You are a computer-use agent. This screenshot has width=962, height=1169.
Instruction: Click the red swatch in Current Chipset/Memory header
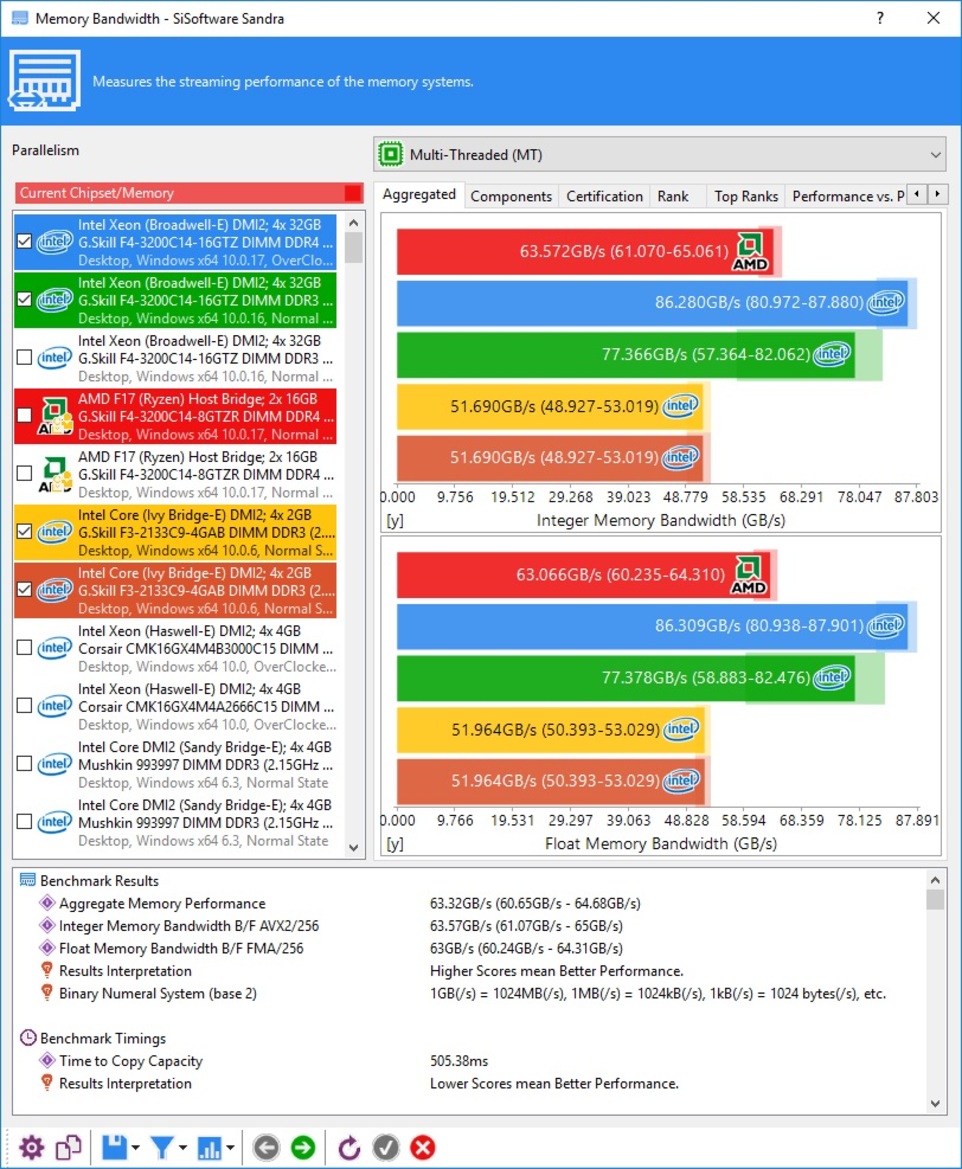pyautogui.click(x=353, y=193)
